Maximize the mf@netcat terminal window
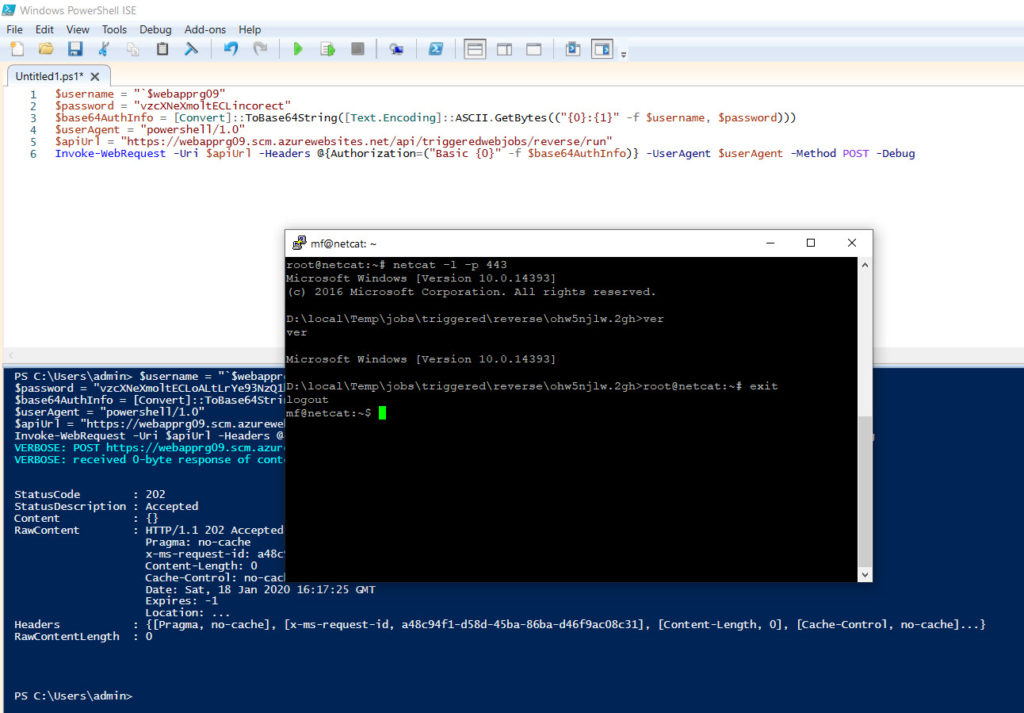Image resolution: width=1024 pixels, height=713 pixels. pyautogui.click(x=811, y=243)
